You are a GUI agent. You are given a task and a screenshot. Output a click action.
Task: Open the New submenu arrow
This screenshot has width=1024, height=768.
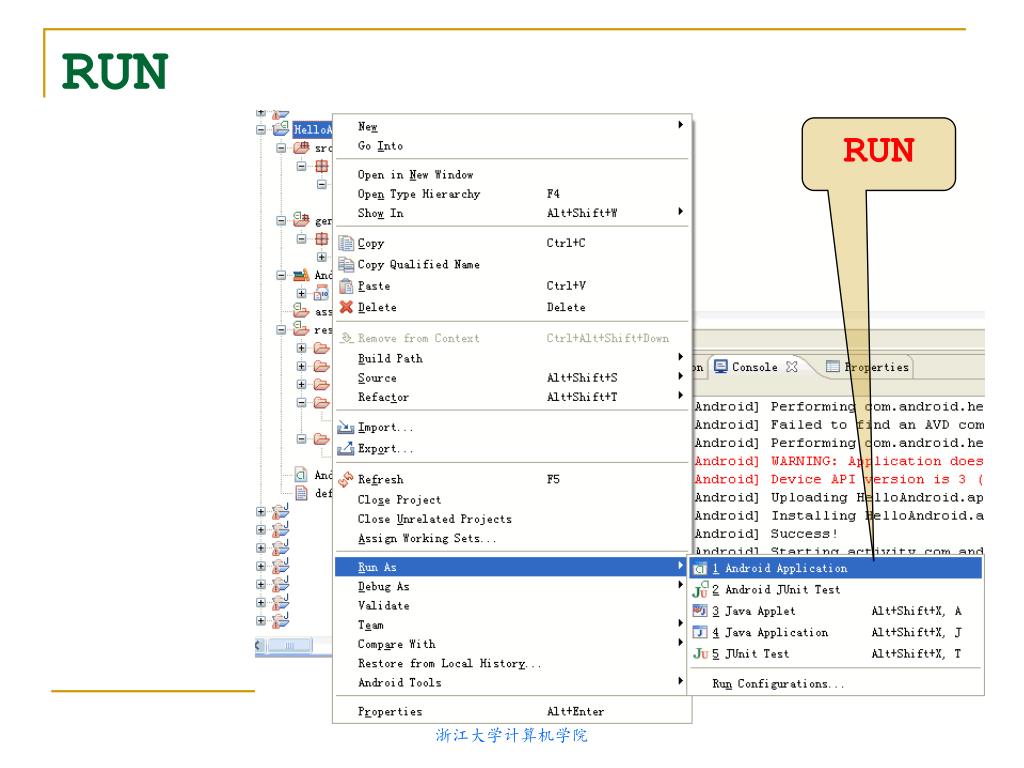point(680,125)
